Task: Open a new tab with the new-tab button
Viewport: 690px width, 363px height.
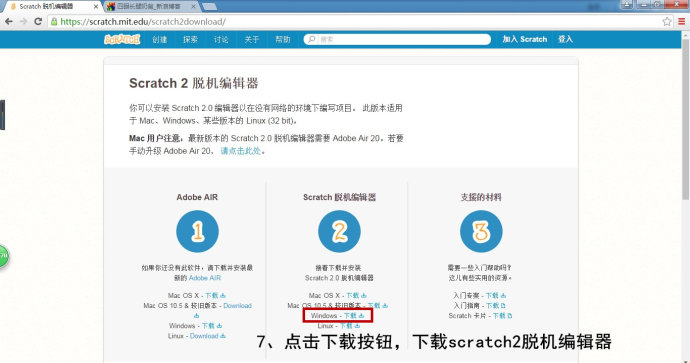Action: (209, 7)
